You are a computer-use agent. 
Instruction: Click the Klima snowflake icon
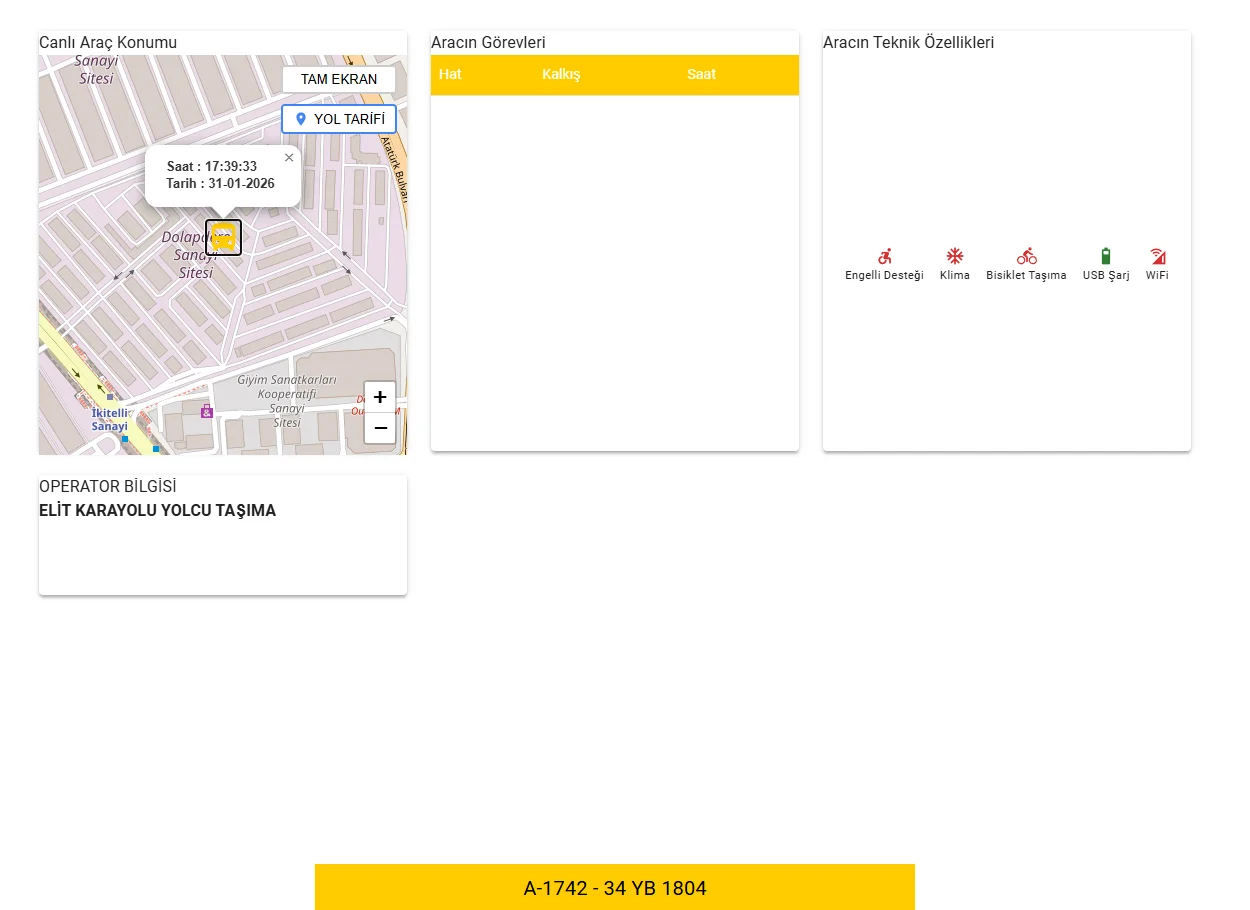tap(955, 256)
